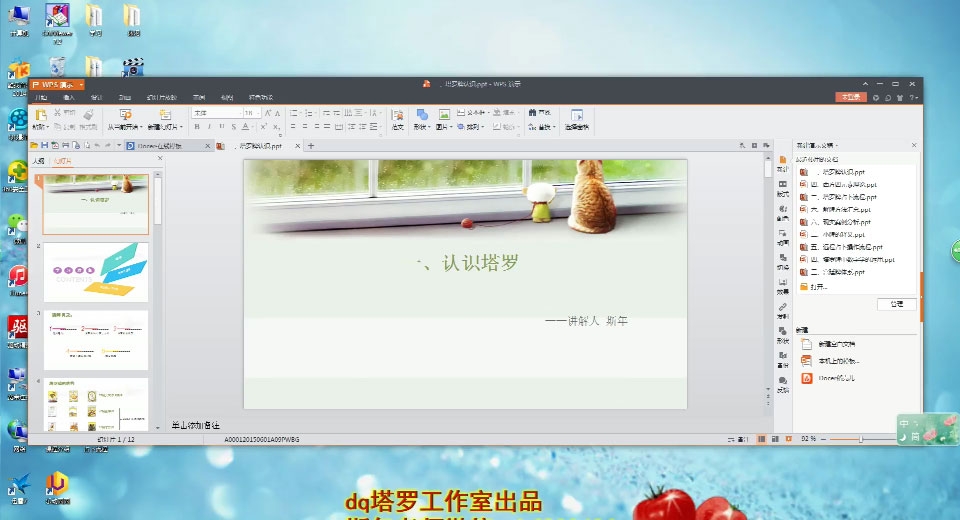Open the Slide Show (幻灯片放映) ribbon tab
Screen dimensions: 960x520
tap(162, 97)
